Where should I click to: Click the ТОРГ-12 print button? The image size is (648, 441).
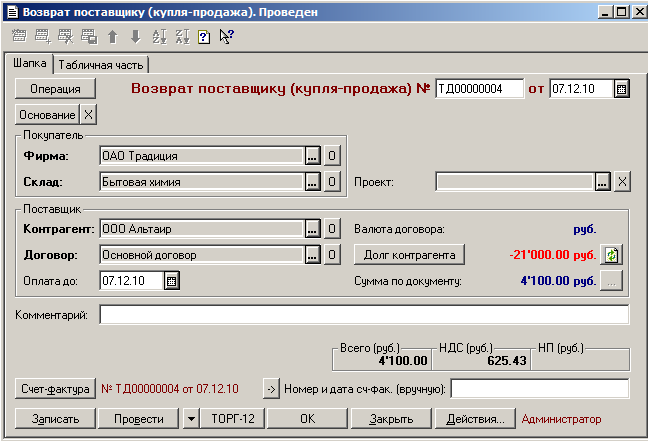[230, 418]
